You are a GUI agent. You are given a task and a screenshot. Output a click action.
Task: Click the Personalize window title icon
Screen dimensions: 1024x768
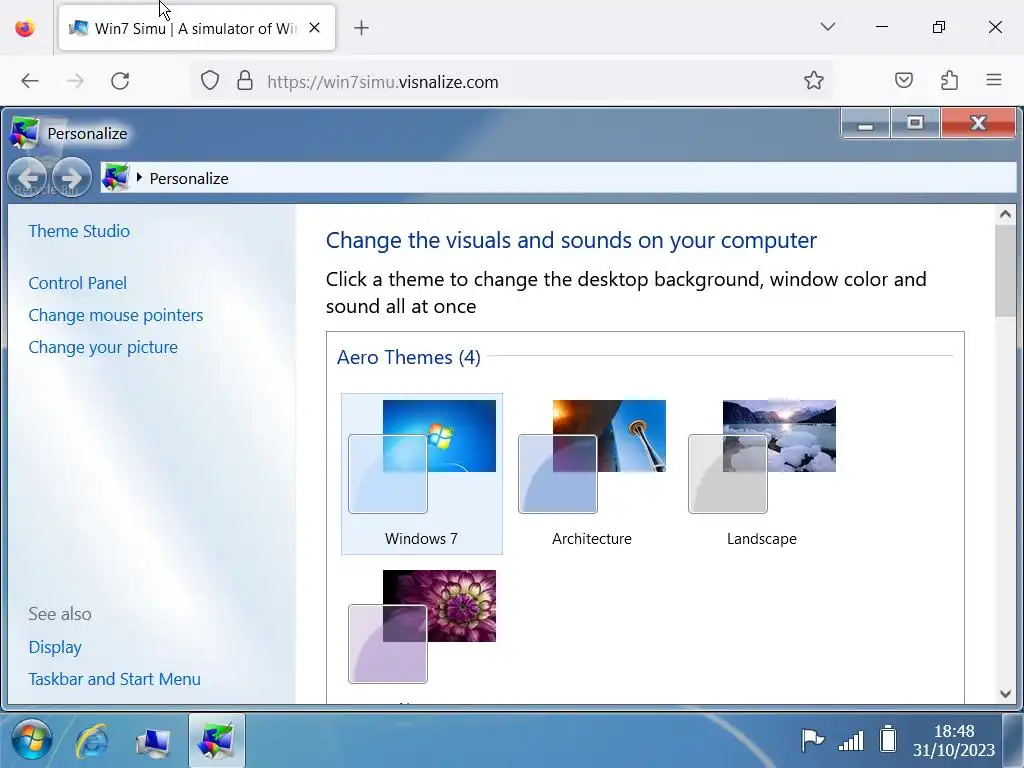click(x=24, y=133)
